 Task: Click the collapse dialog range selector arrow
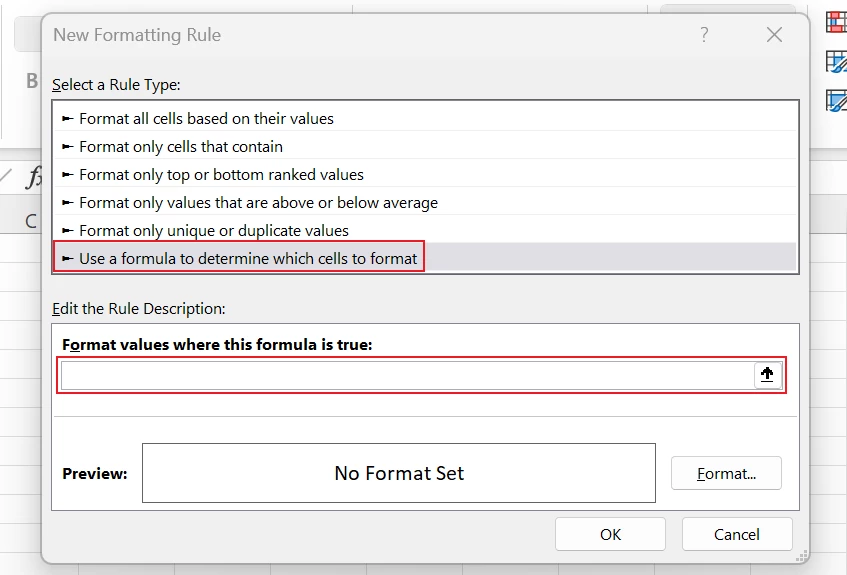(767, 375)
